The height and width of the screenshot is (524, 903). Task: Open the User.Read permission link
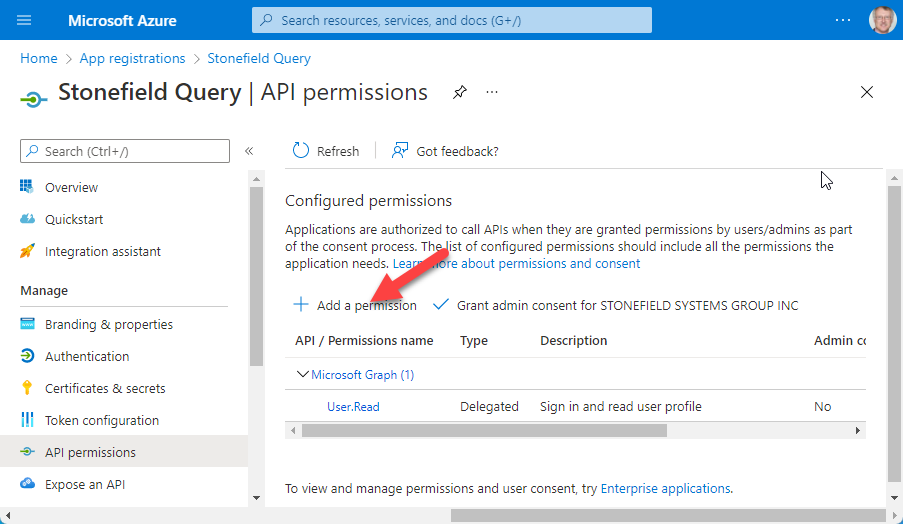point(353,407)
